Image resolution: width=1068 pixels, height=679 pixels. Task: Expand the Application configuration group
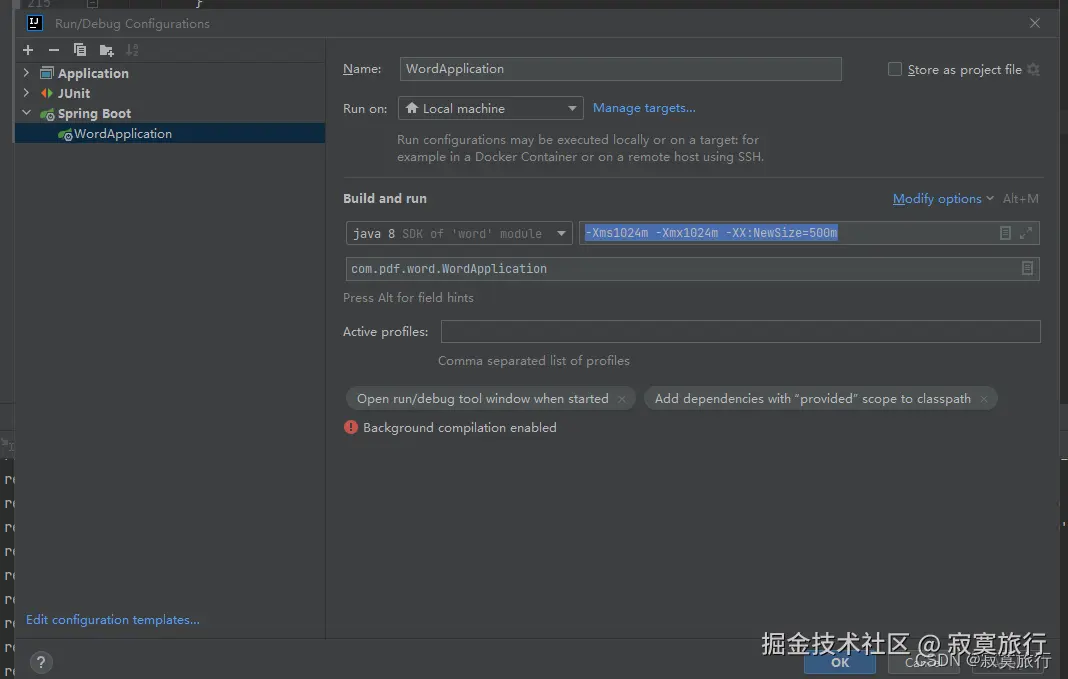(x=26, y=72)
